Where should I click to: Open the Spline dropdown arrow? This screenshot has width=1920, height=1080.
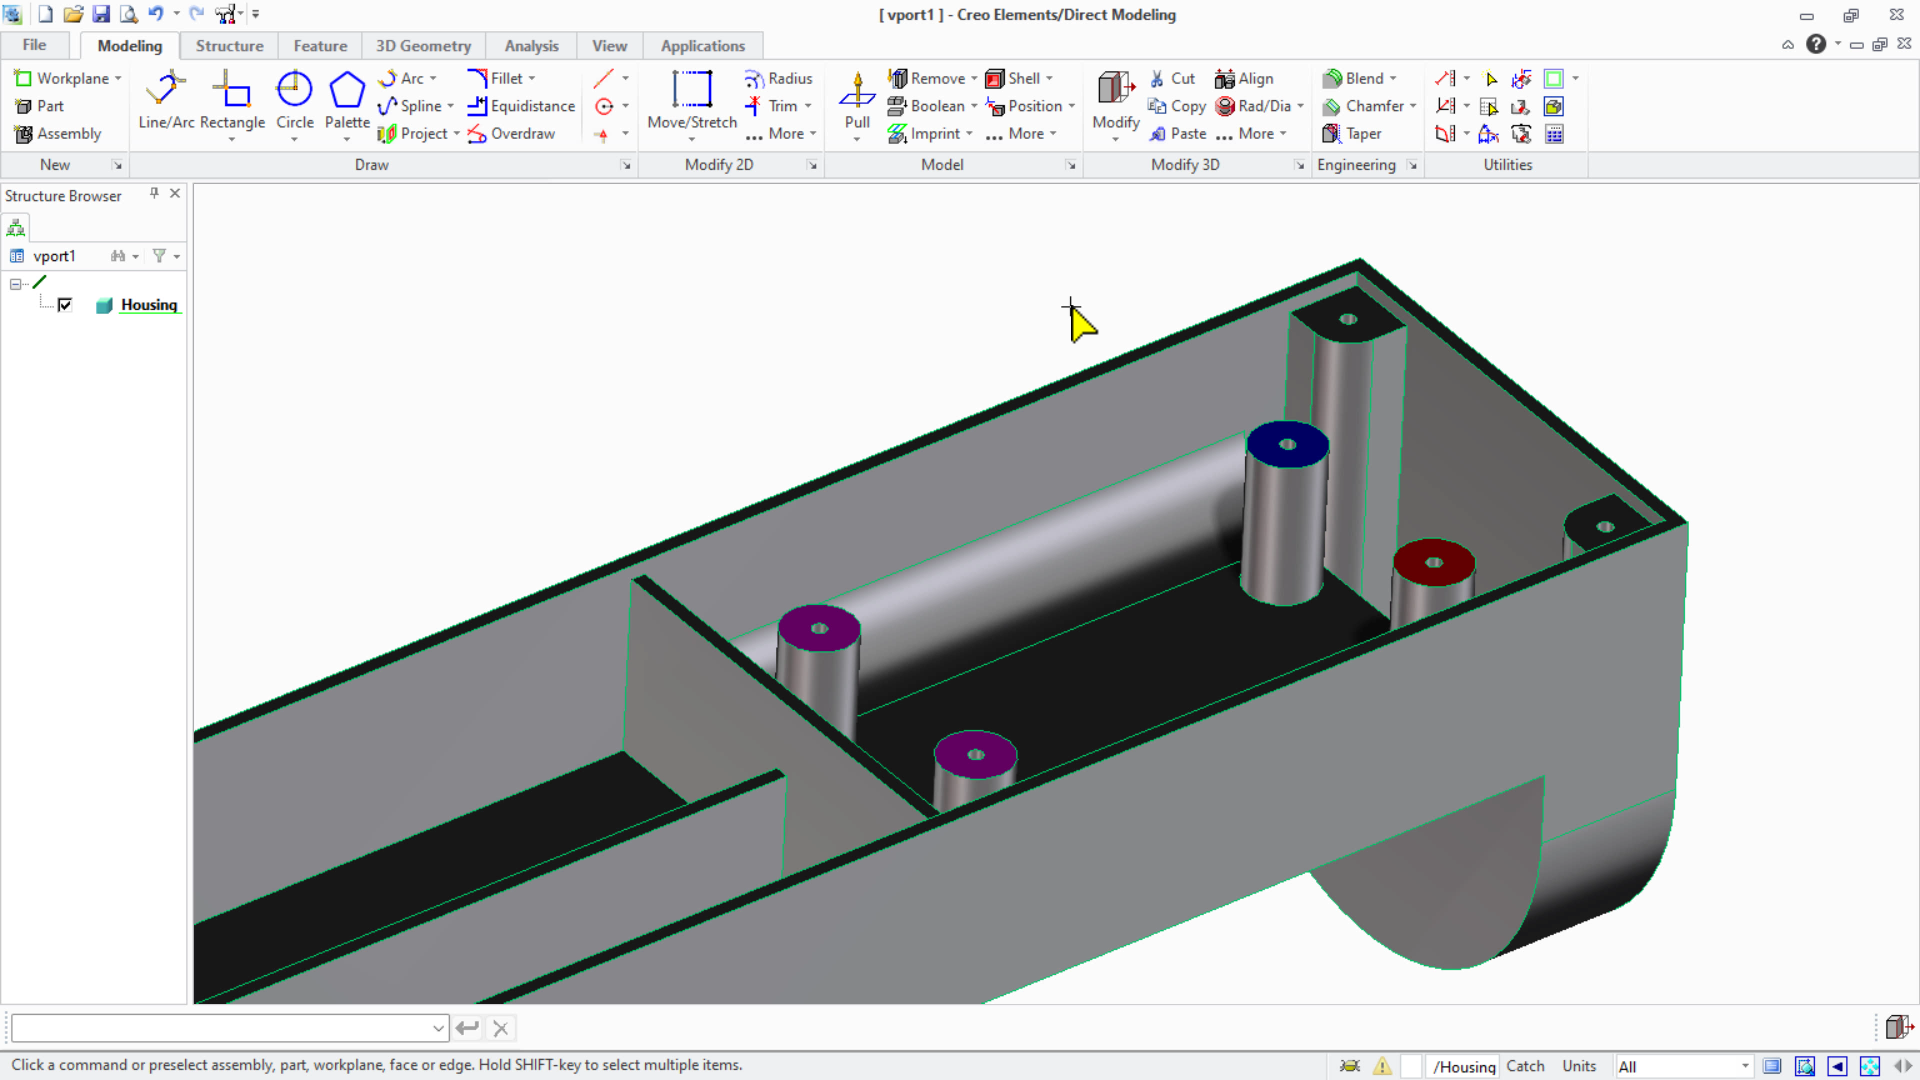450,106
